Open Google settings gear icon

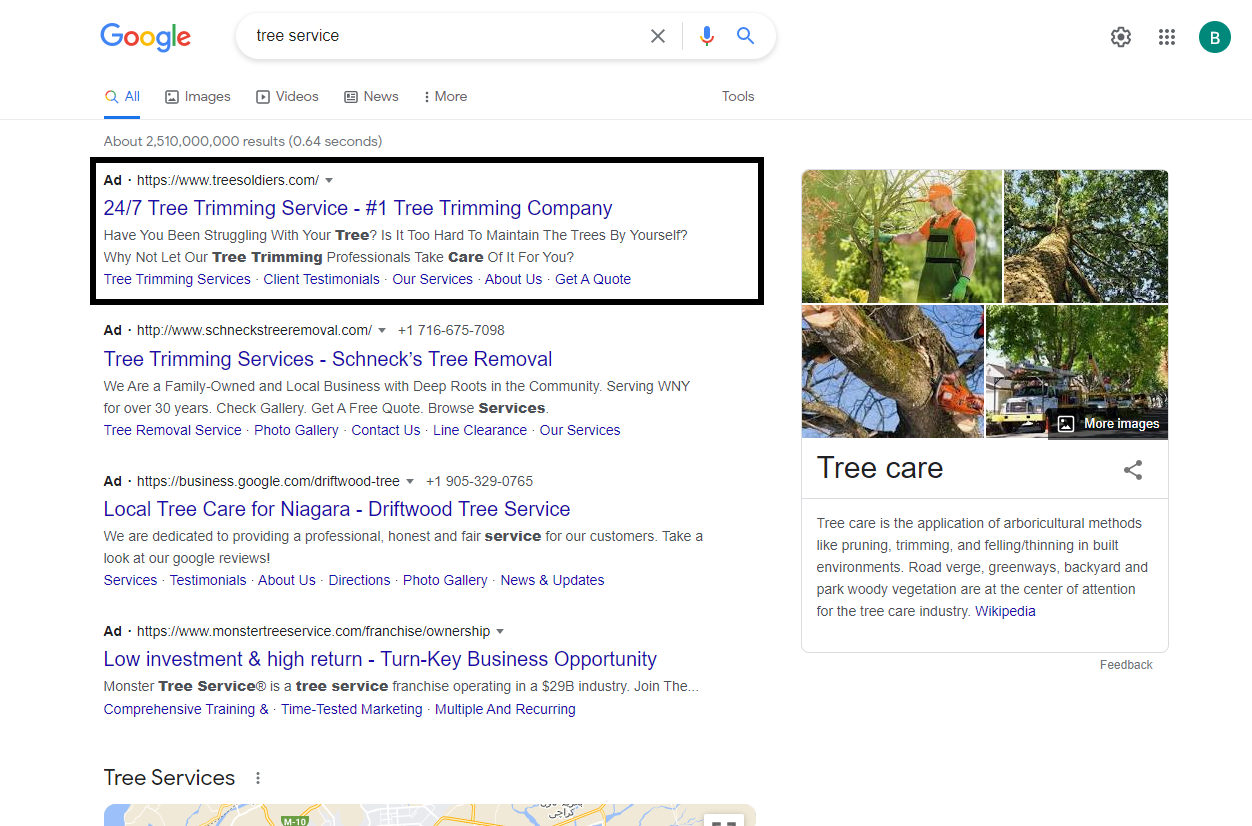[1121, 37]
